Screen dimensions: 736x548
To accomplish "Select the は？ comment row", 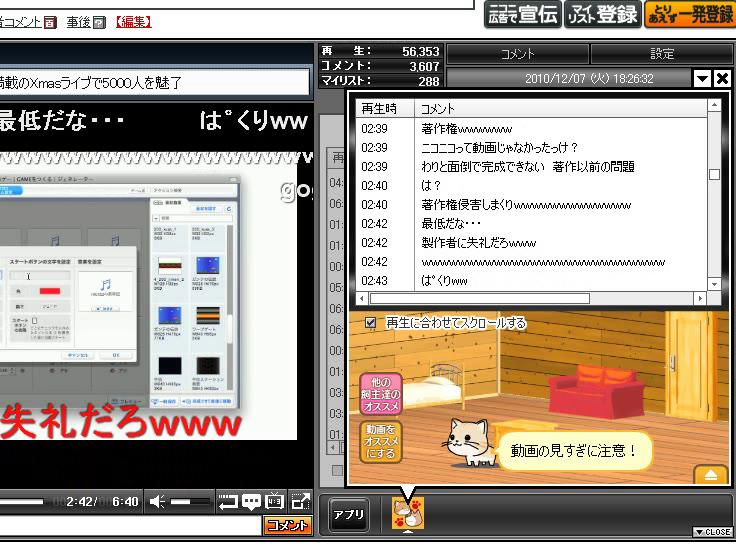I will tap(531, 185).
